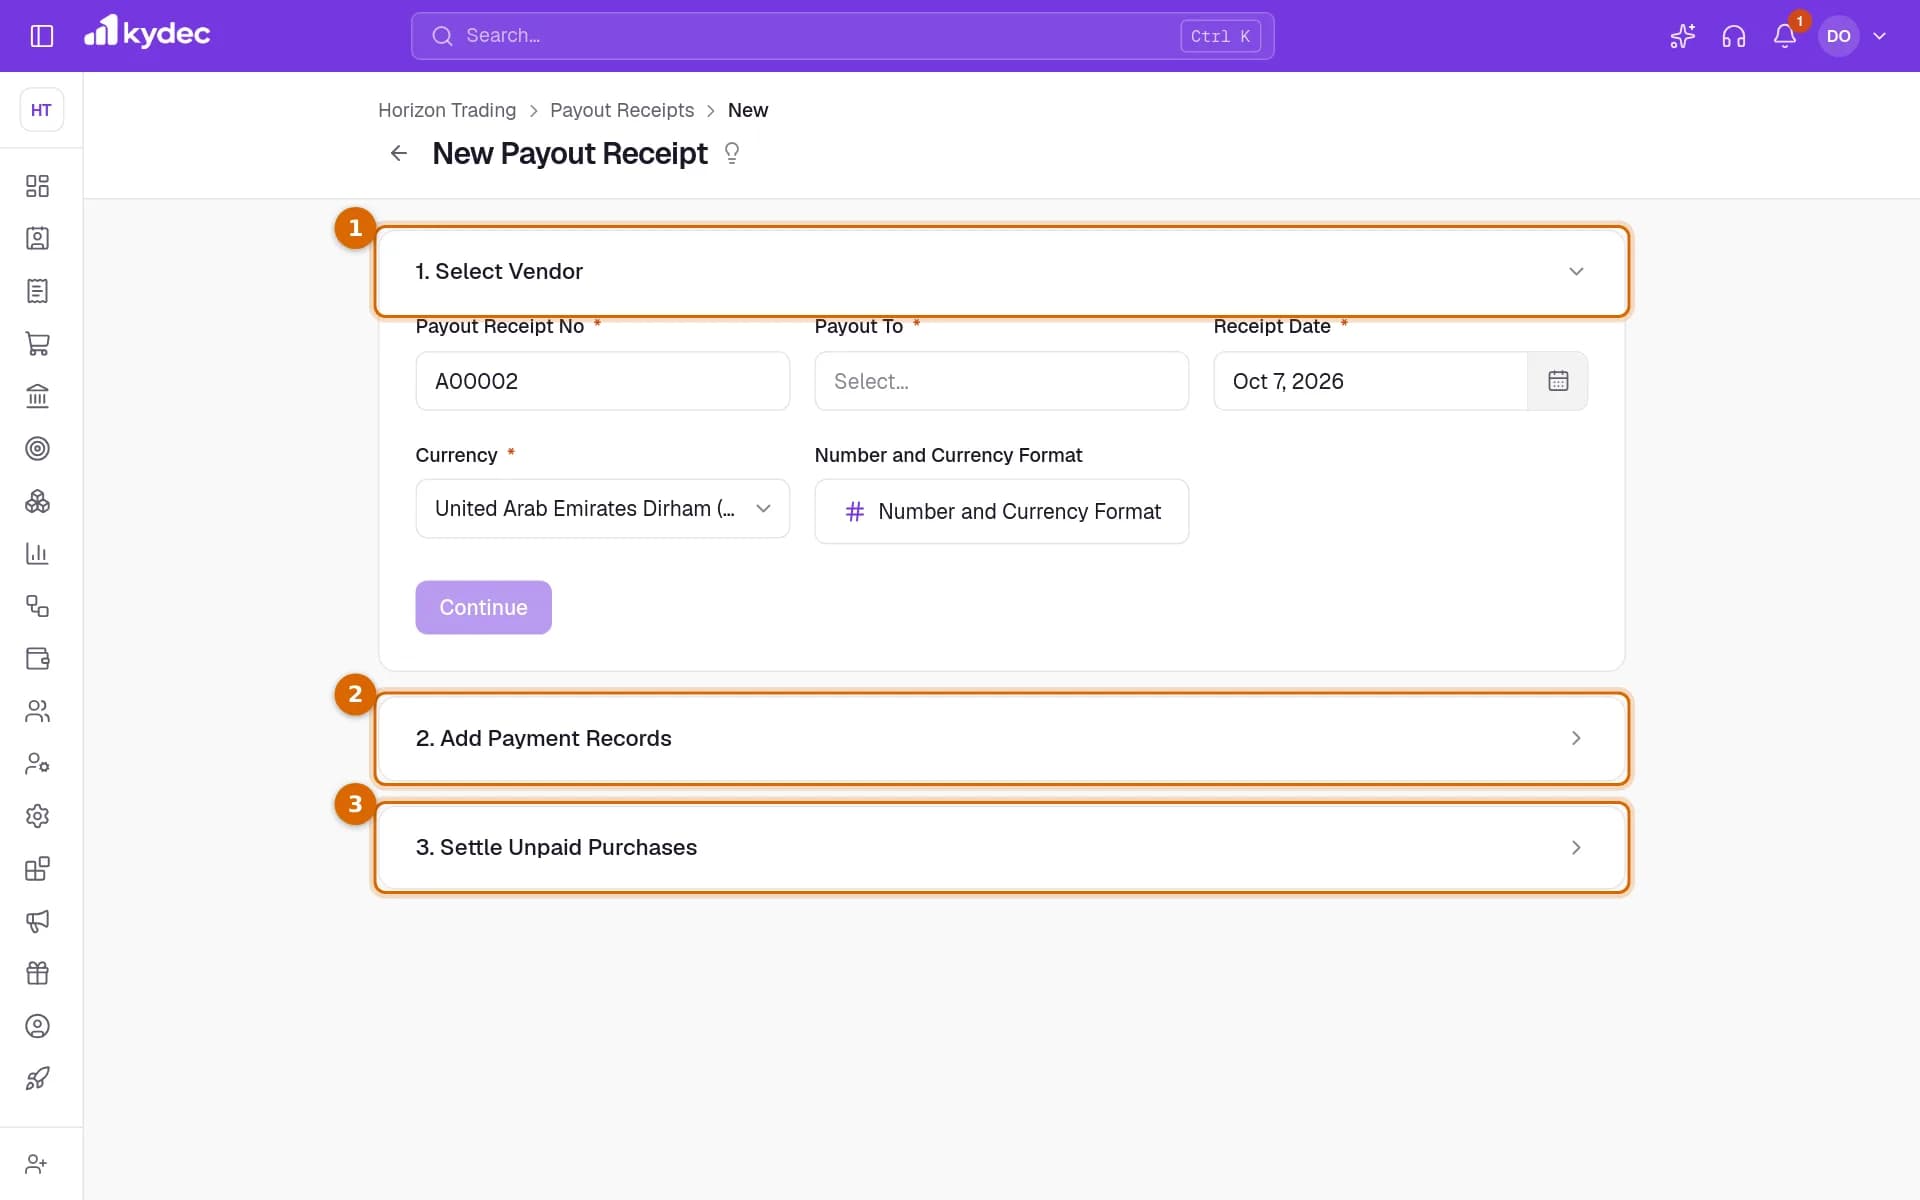Expand the account chevron next to DO
This screenshot has height=1200, width=1920.
click(1879, 36)
